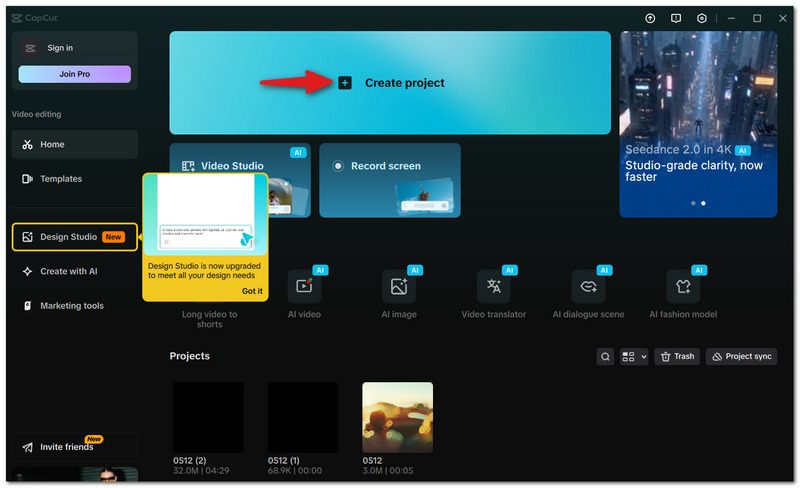Click the Project sync cloud icon
This screenshot has height=488, width=800.
coord(717,357)
